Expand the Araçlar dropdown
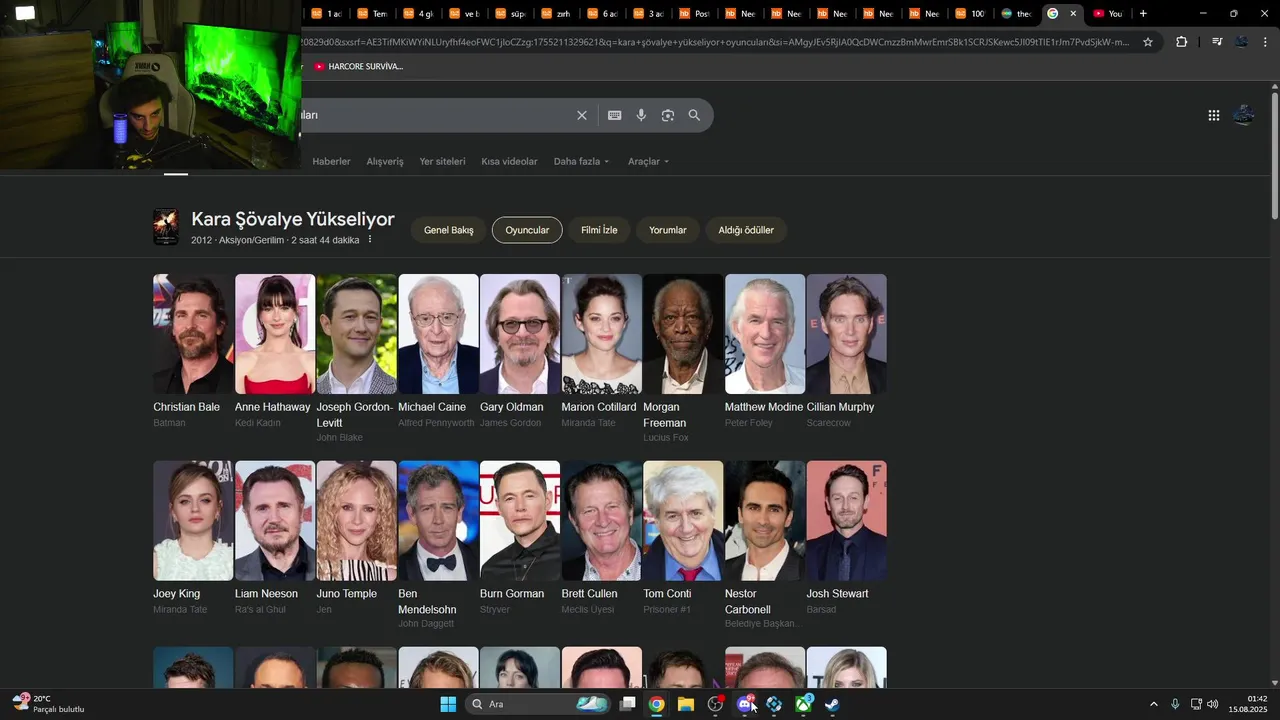 coord(648,162)
